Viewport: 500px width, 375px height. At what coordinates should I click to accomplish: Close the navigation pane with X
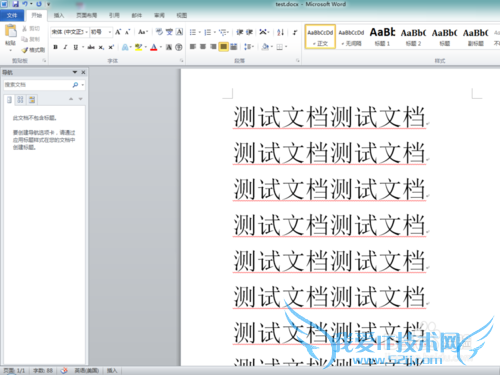tap(83, 72)
